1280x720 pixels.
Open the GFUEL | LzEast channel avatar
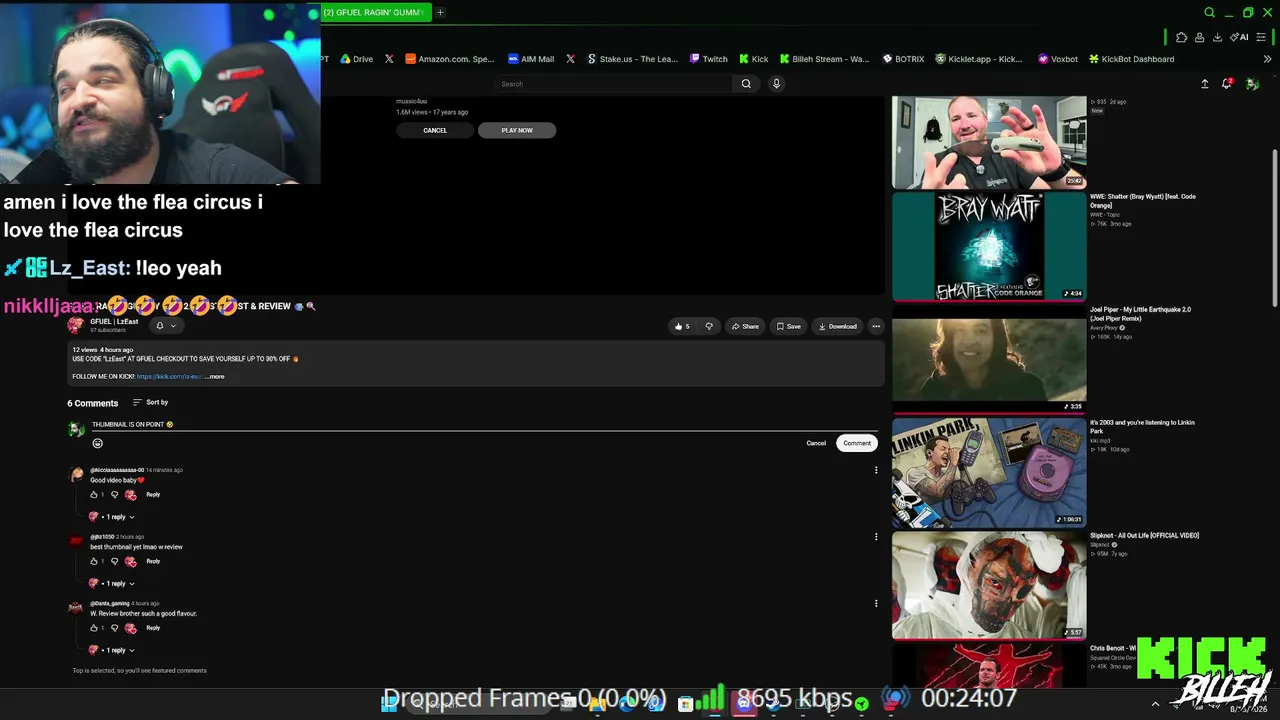tap(76, 325)
